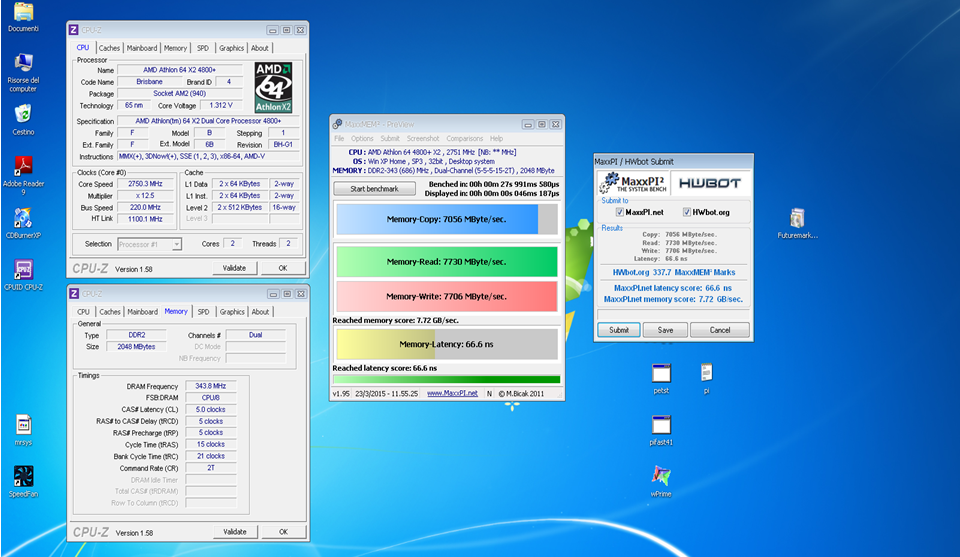Open the Options menu in MaxxMEM²
This screenshot has width=960, height=557.
click(362, 138)
